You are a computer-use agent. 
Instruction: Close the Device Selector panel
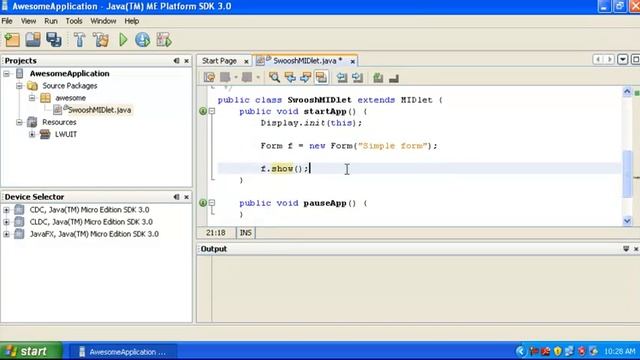pyautogui.click(x=187, y=197)
